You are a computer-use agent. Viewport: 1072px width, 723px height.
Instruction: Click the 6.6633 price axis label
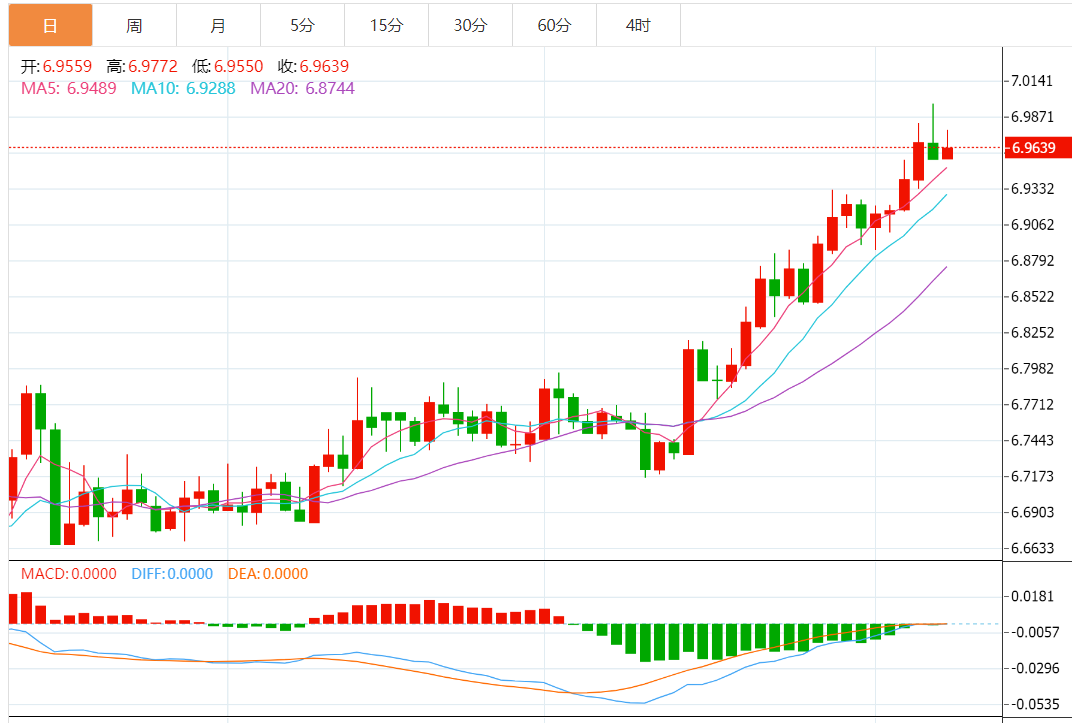pos(1032,548)
